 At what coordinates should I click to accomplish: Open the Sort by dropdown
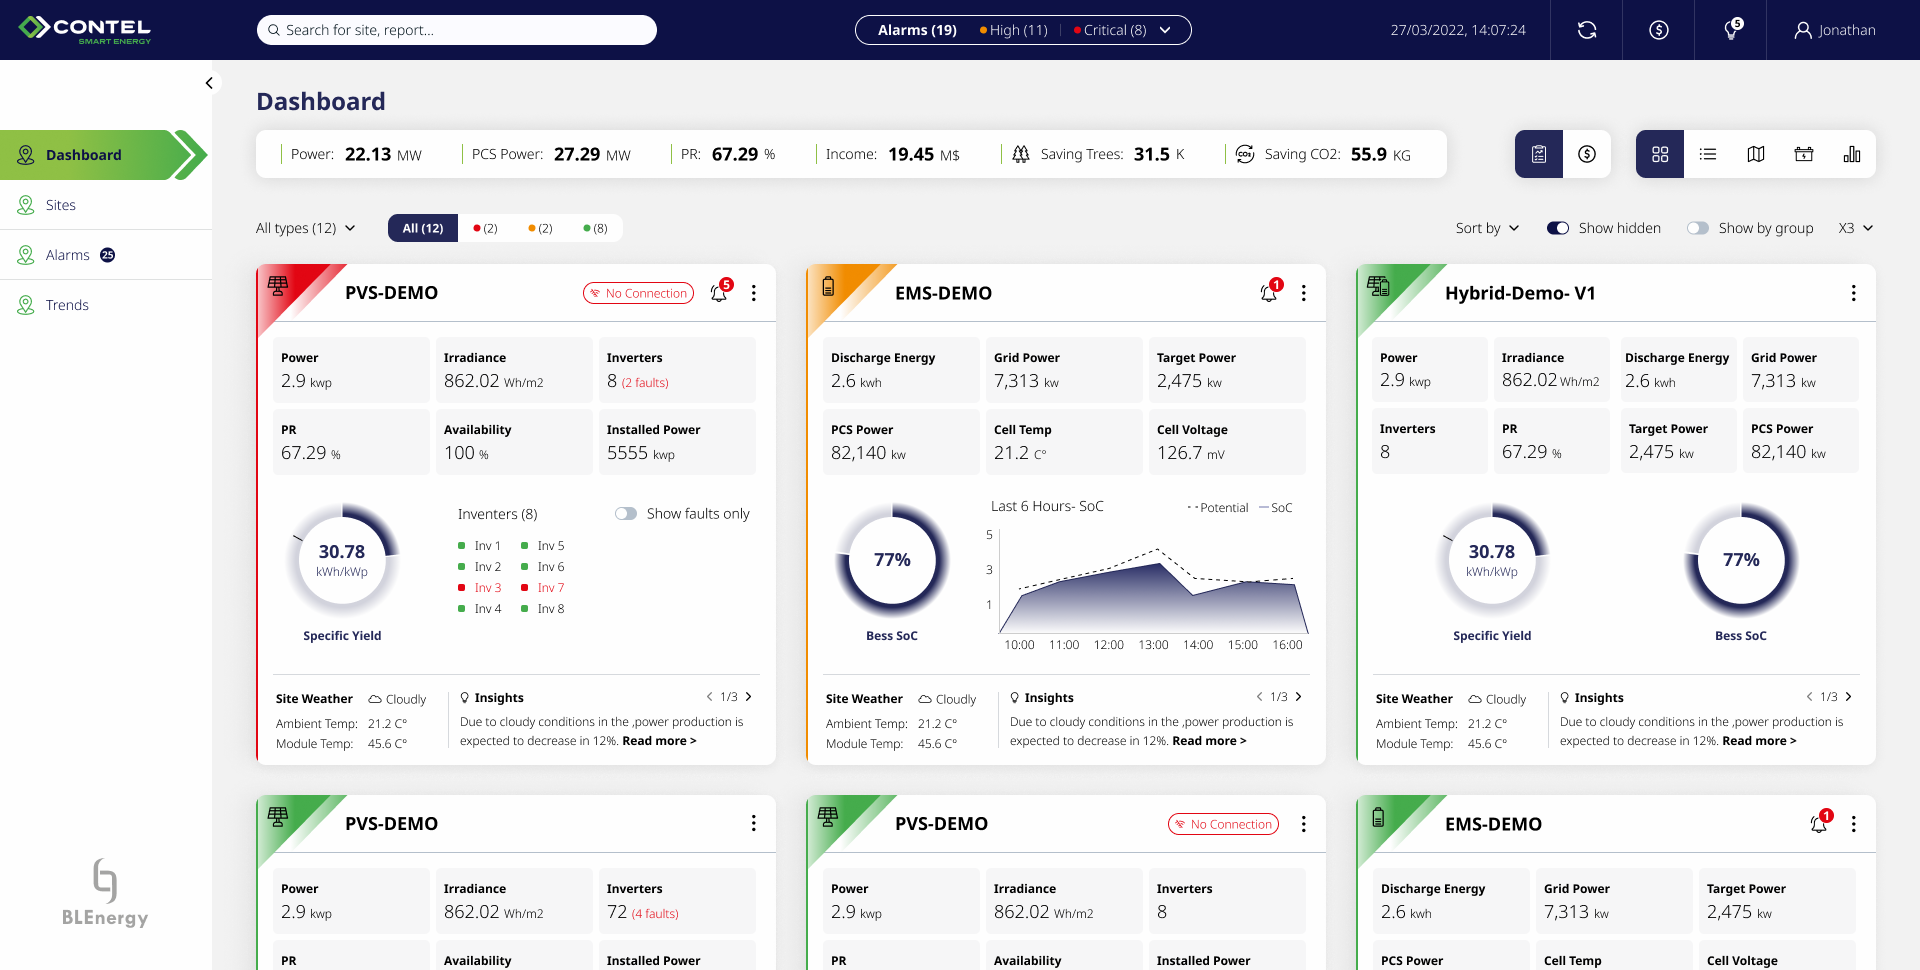coord(1487,228)
